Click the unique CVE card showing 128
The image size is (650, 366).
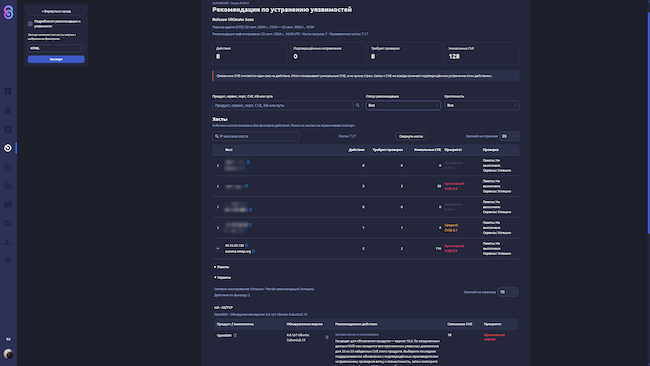(x=482, y=53)
